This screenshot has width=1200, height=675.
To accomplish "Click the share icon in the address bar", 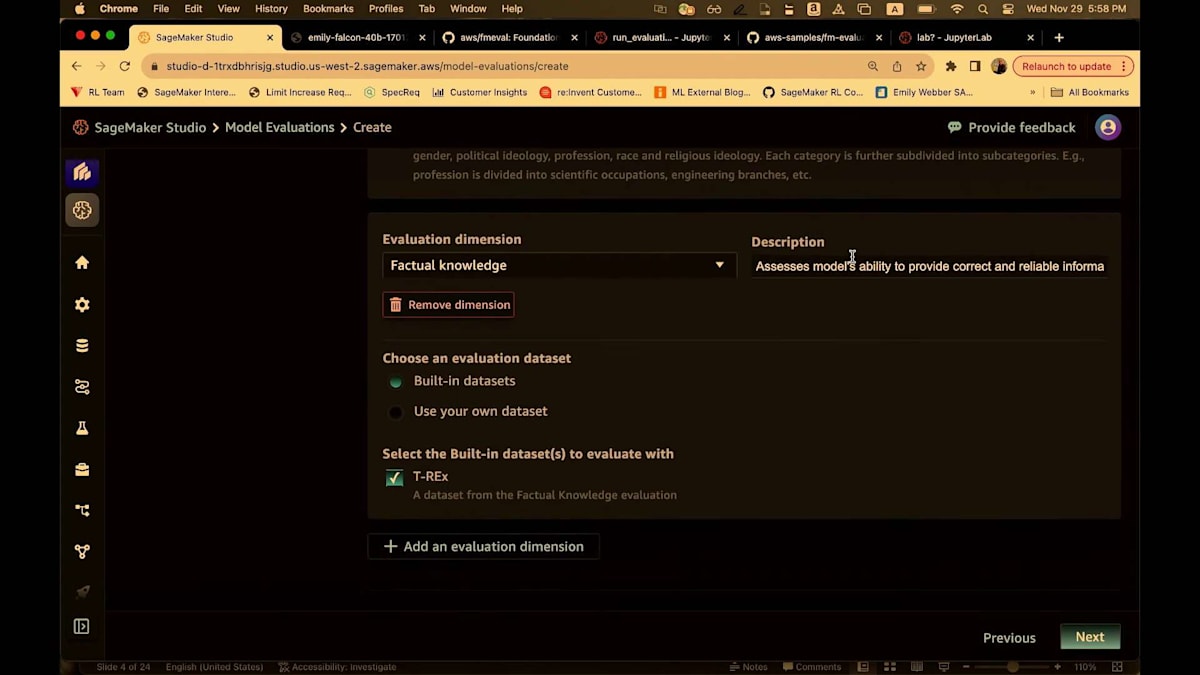I will pos(897,66).
